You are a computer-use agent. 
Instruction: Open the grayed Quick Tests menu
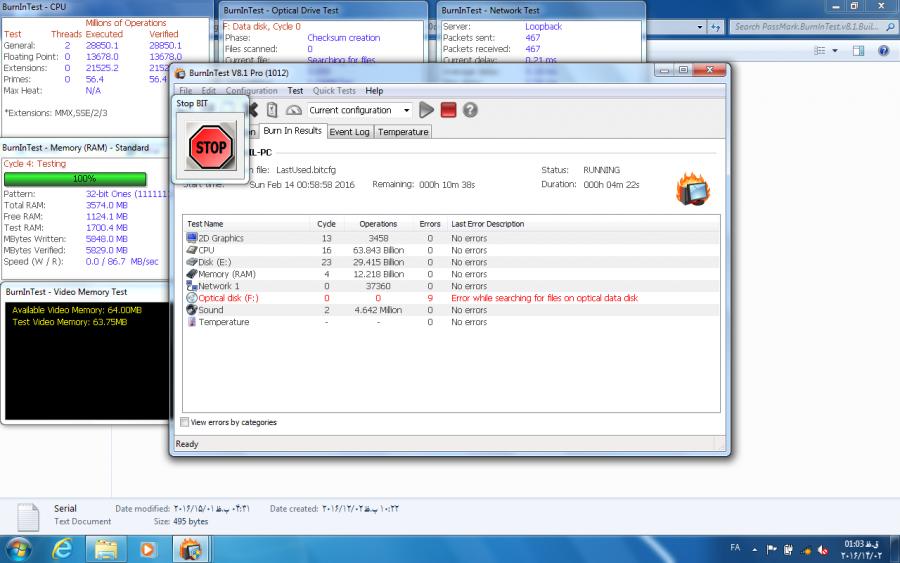[334, 91]
